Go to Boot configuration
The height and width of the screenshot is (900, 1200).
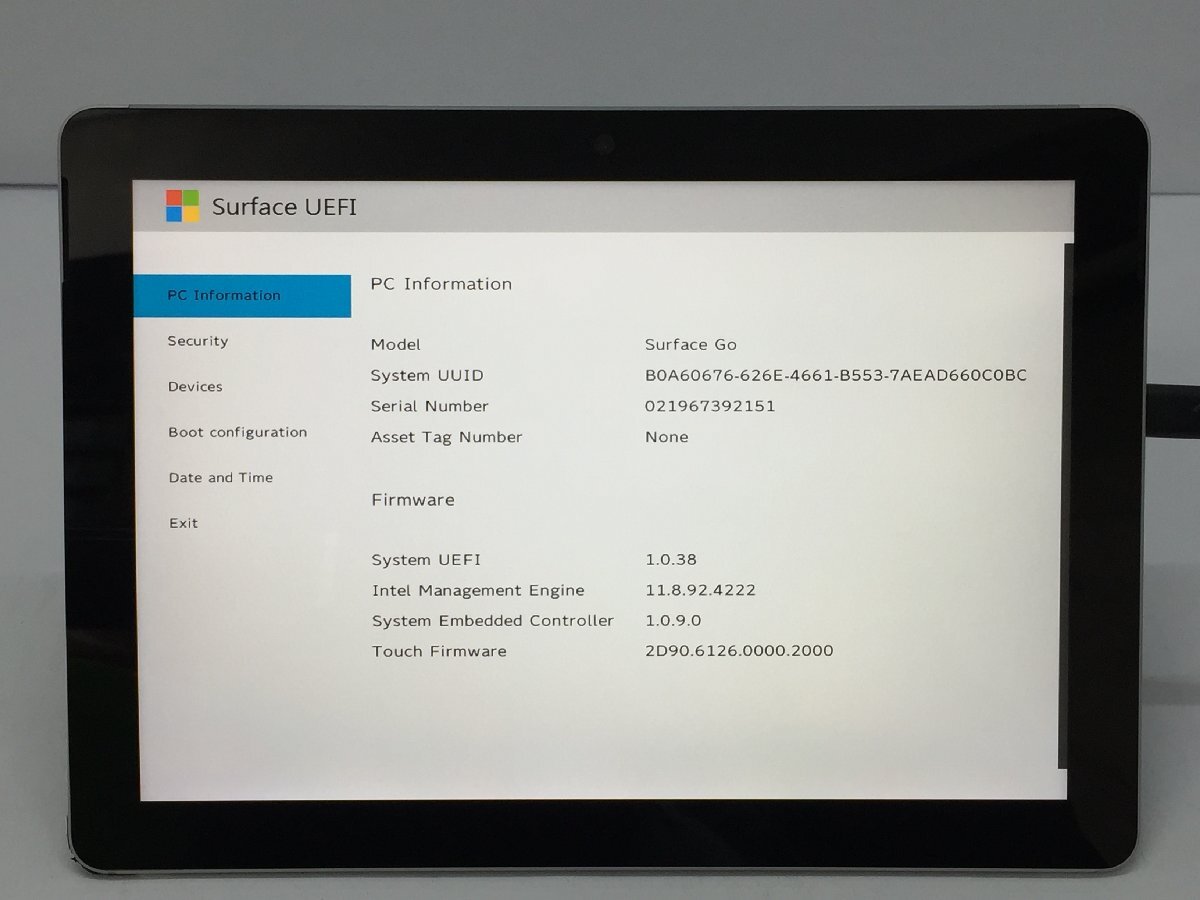click(238, 433)
